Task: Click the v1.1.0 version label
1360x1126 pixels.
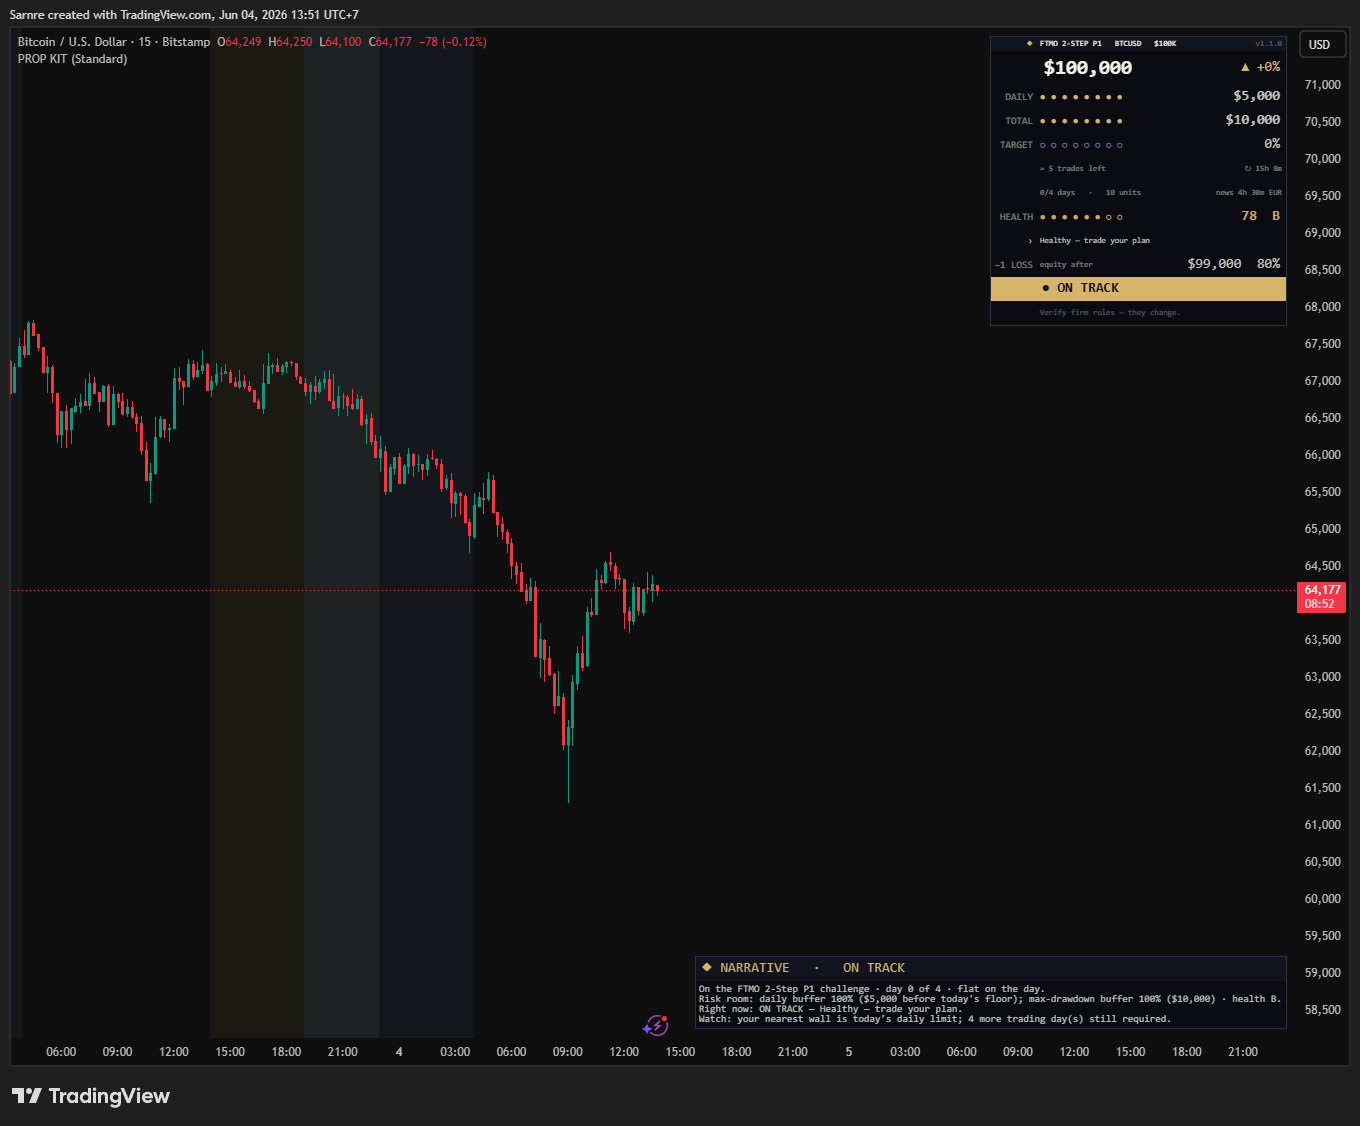Action: pos(1268,44)
